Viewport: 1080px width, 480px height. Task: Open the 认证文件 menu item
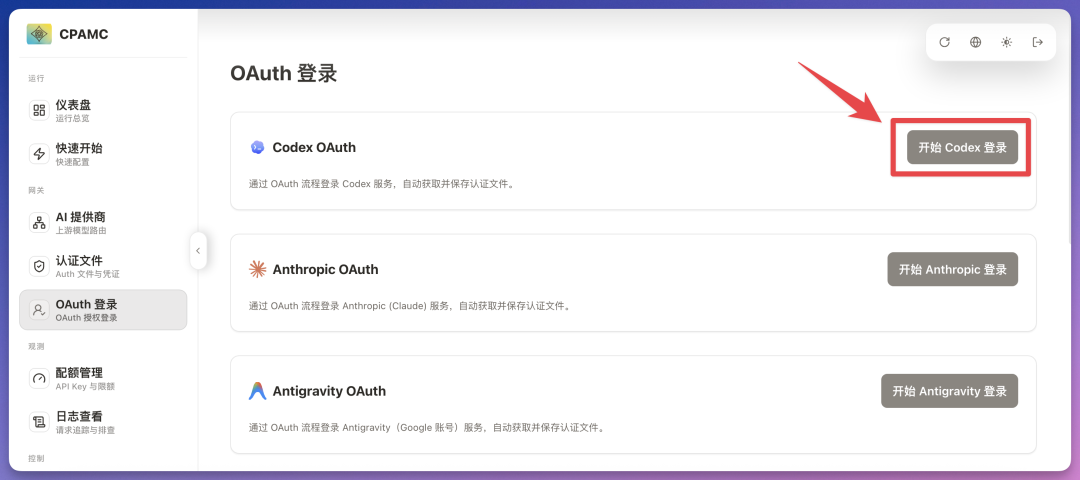click(103, 266)
